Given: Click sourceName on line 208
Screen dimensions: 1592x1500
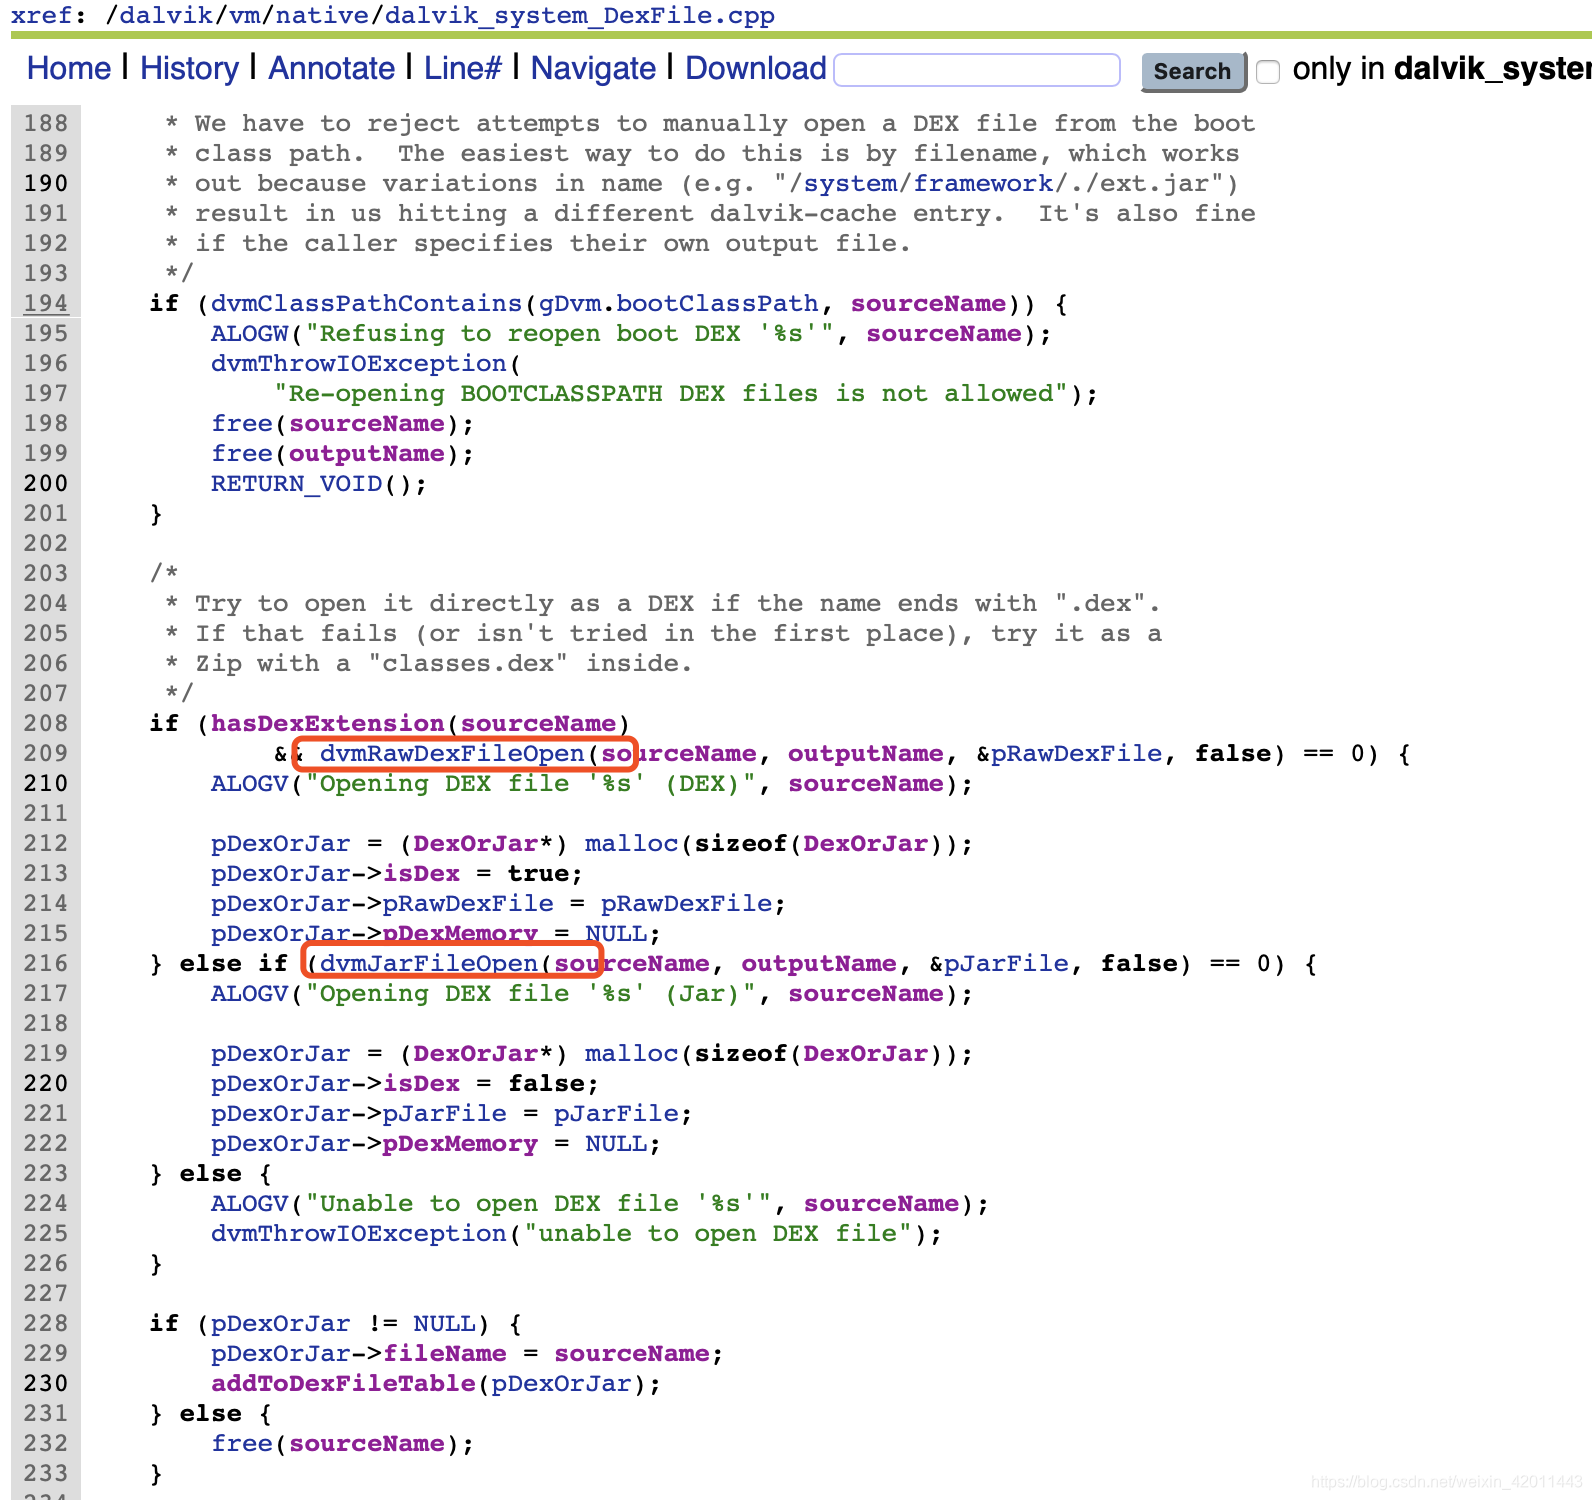Looking at the screenshot, I should pos(539,723).
